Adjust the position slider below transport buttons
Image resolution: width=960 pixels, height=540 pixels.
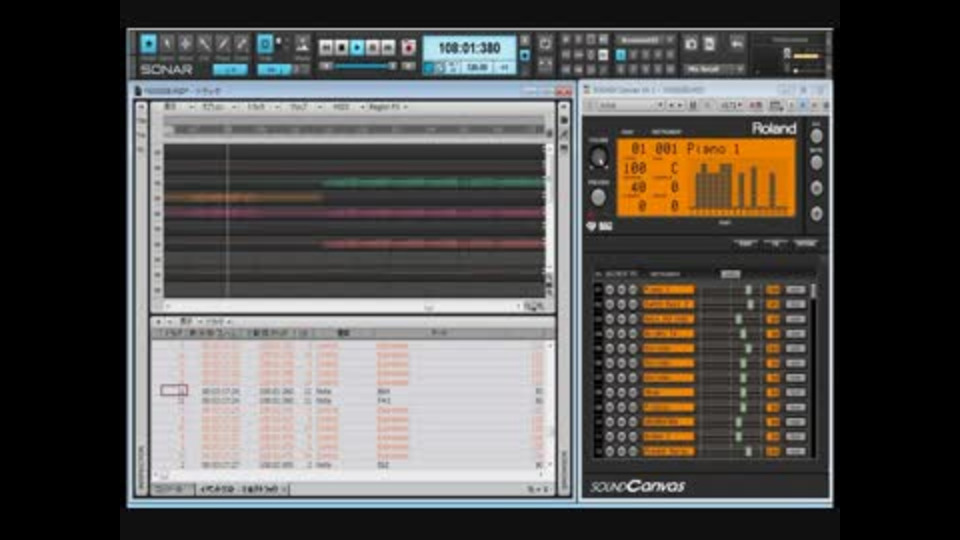[x=364, y=66]
